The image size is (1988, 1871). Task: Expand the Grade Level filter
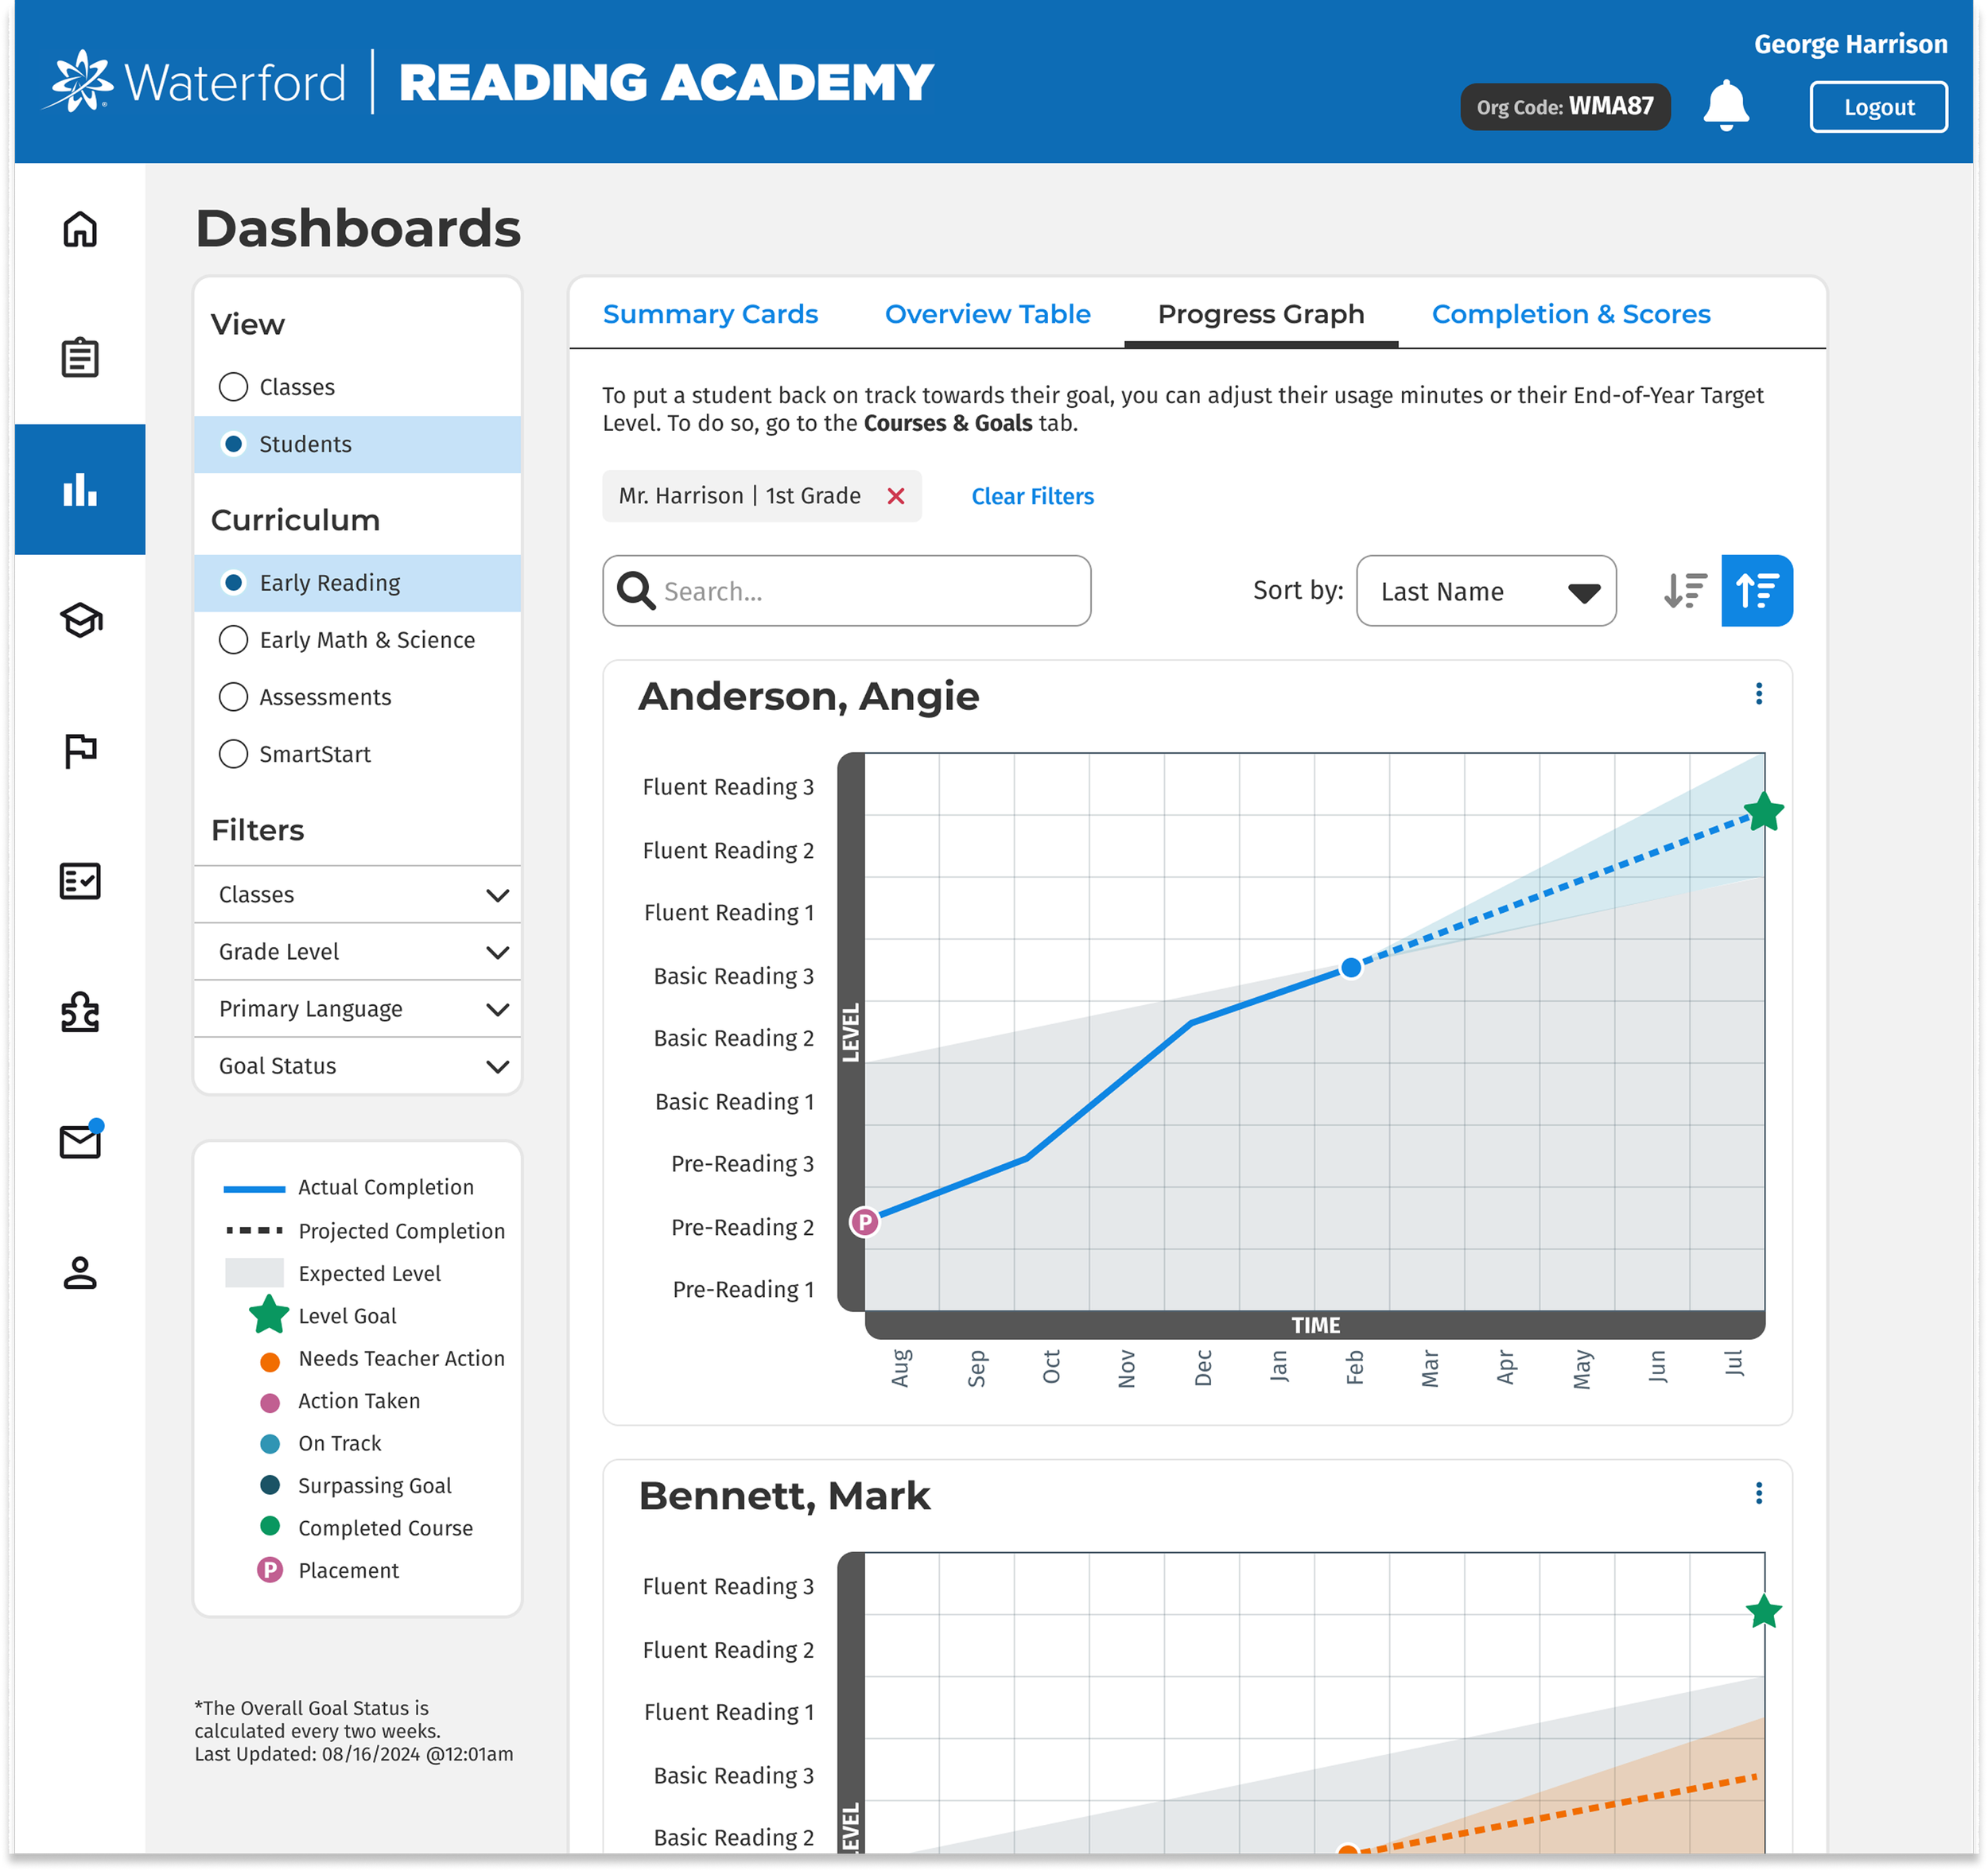pyautogui.click(x=357, y=952)
